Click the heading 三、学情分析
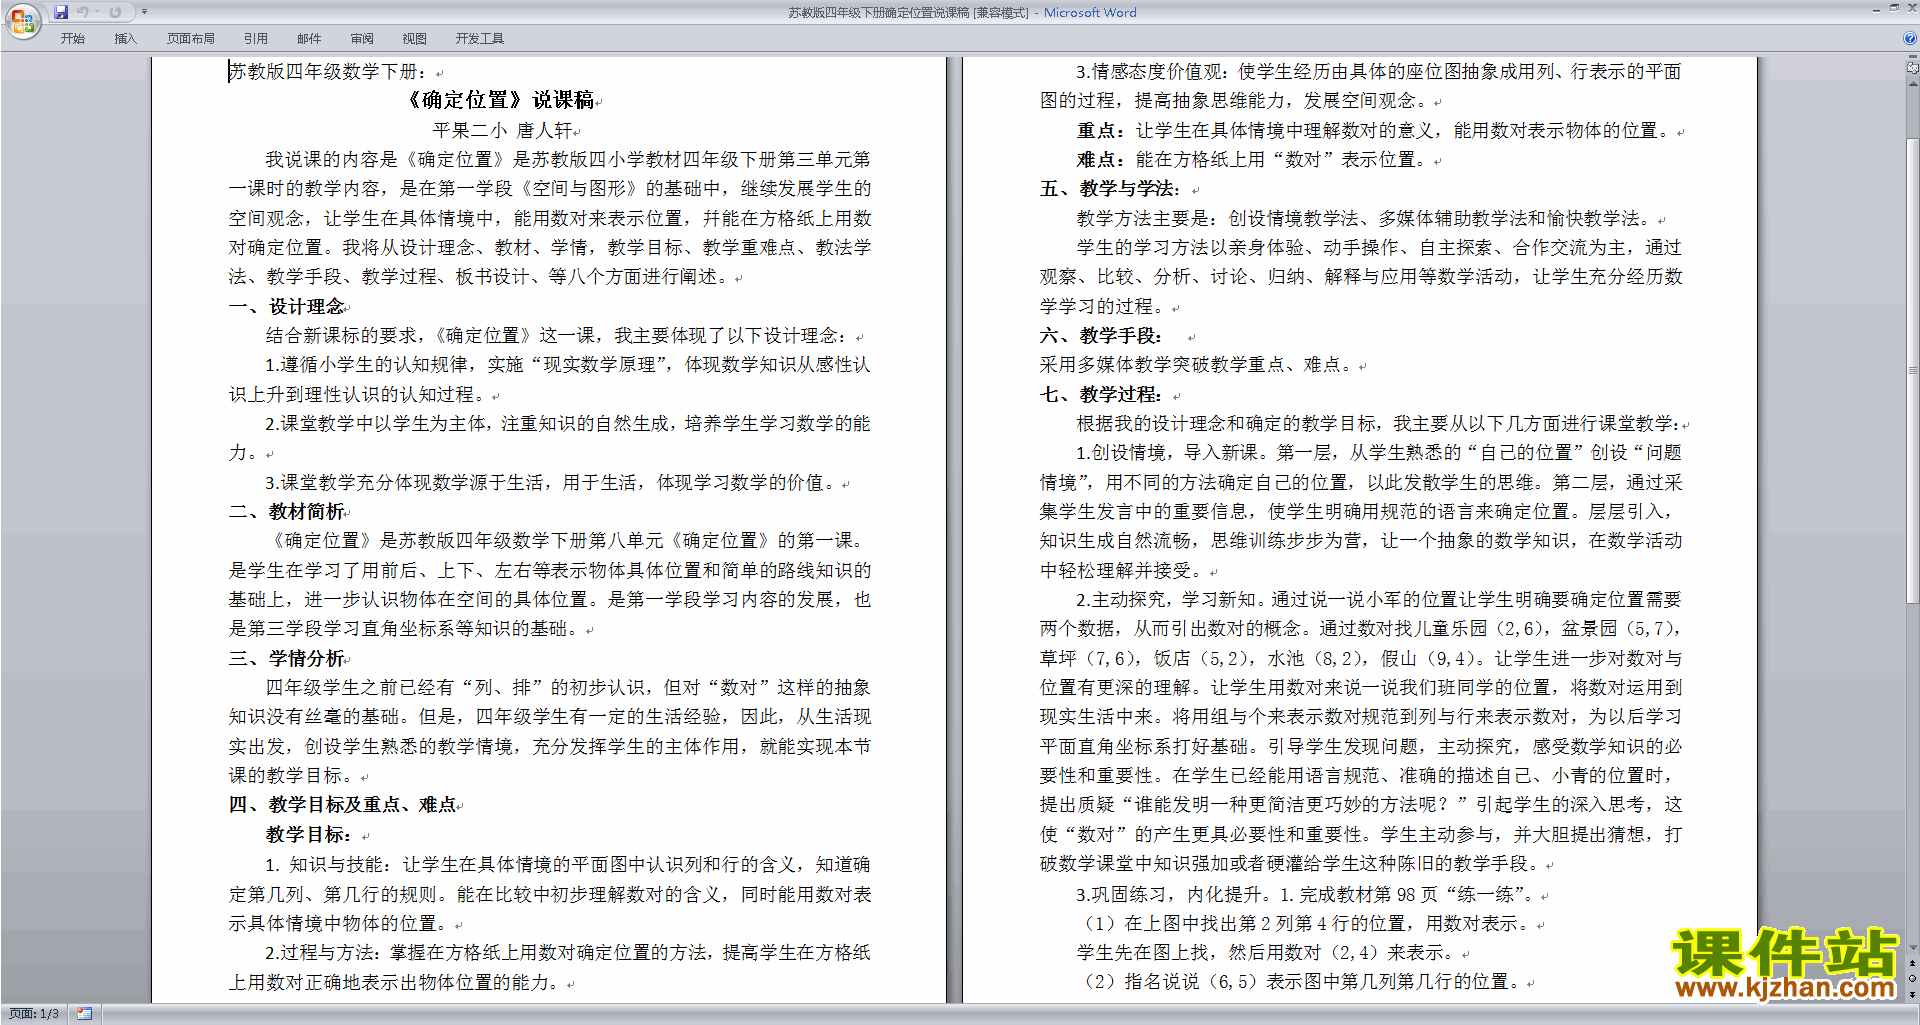Screen dimensions: 1920x1025 pos(287,658)
